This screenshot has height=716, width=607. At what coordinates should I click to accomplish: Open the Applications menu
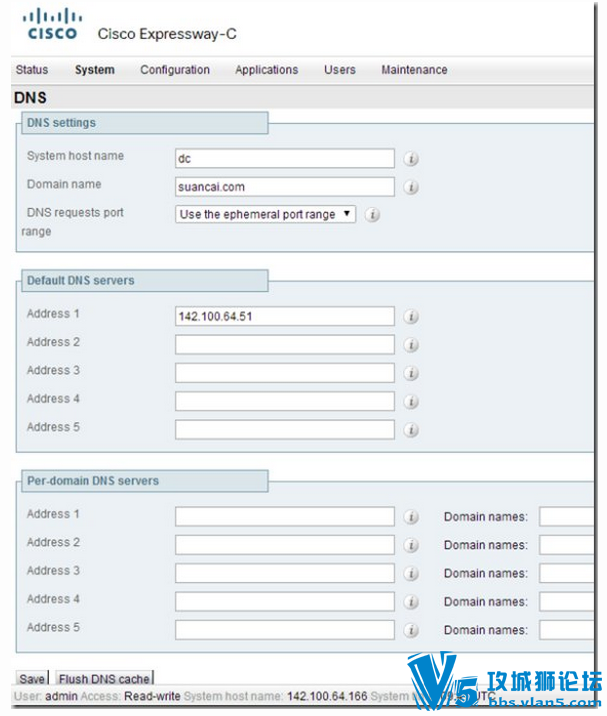pos(267,70)
